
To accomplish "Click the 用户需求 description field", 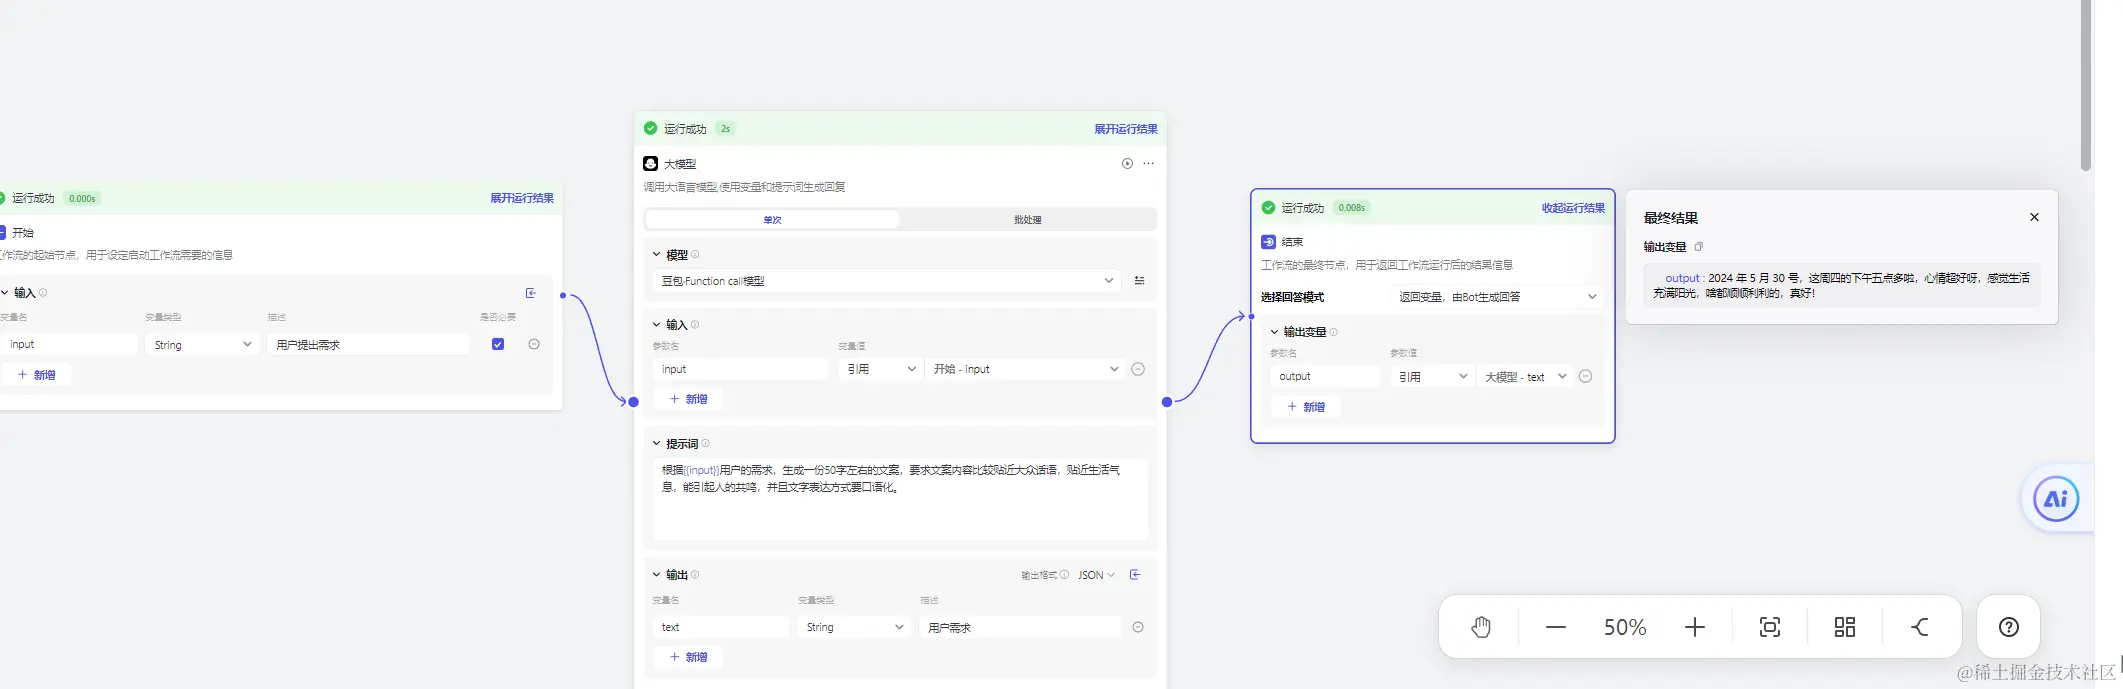I will click(x=1020, y=627).
